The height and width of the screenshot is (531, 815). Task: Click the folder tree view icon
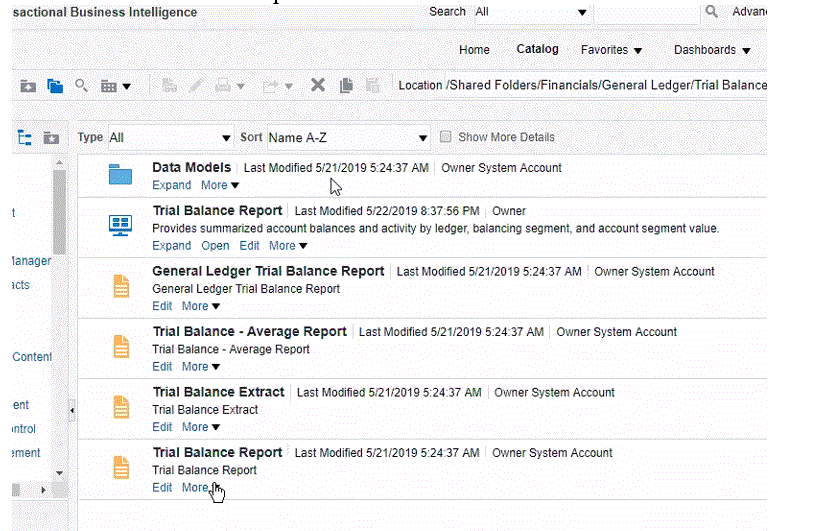25,137
